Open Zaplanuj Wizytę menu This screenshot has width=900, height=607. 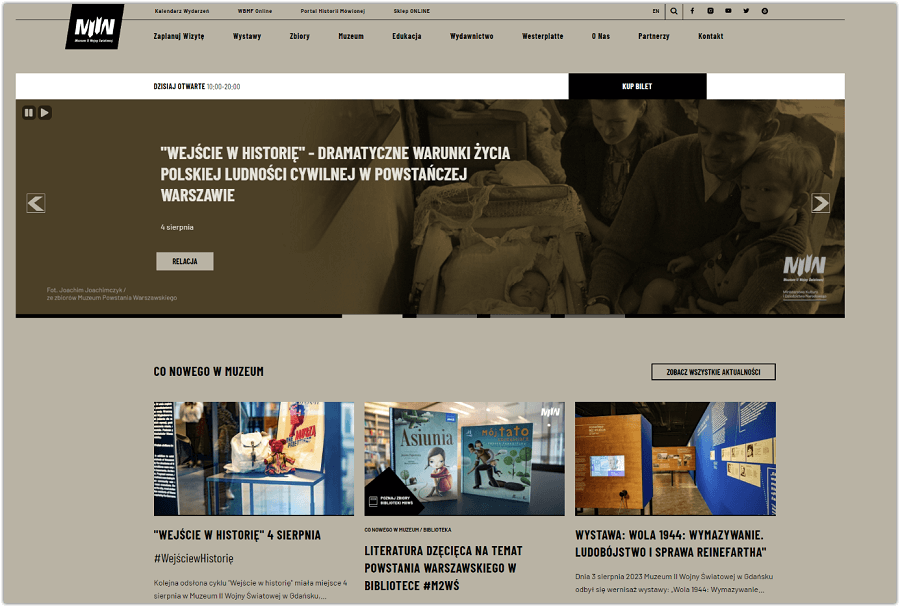pyautogui.click(x=179, y=36)
